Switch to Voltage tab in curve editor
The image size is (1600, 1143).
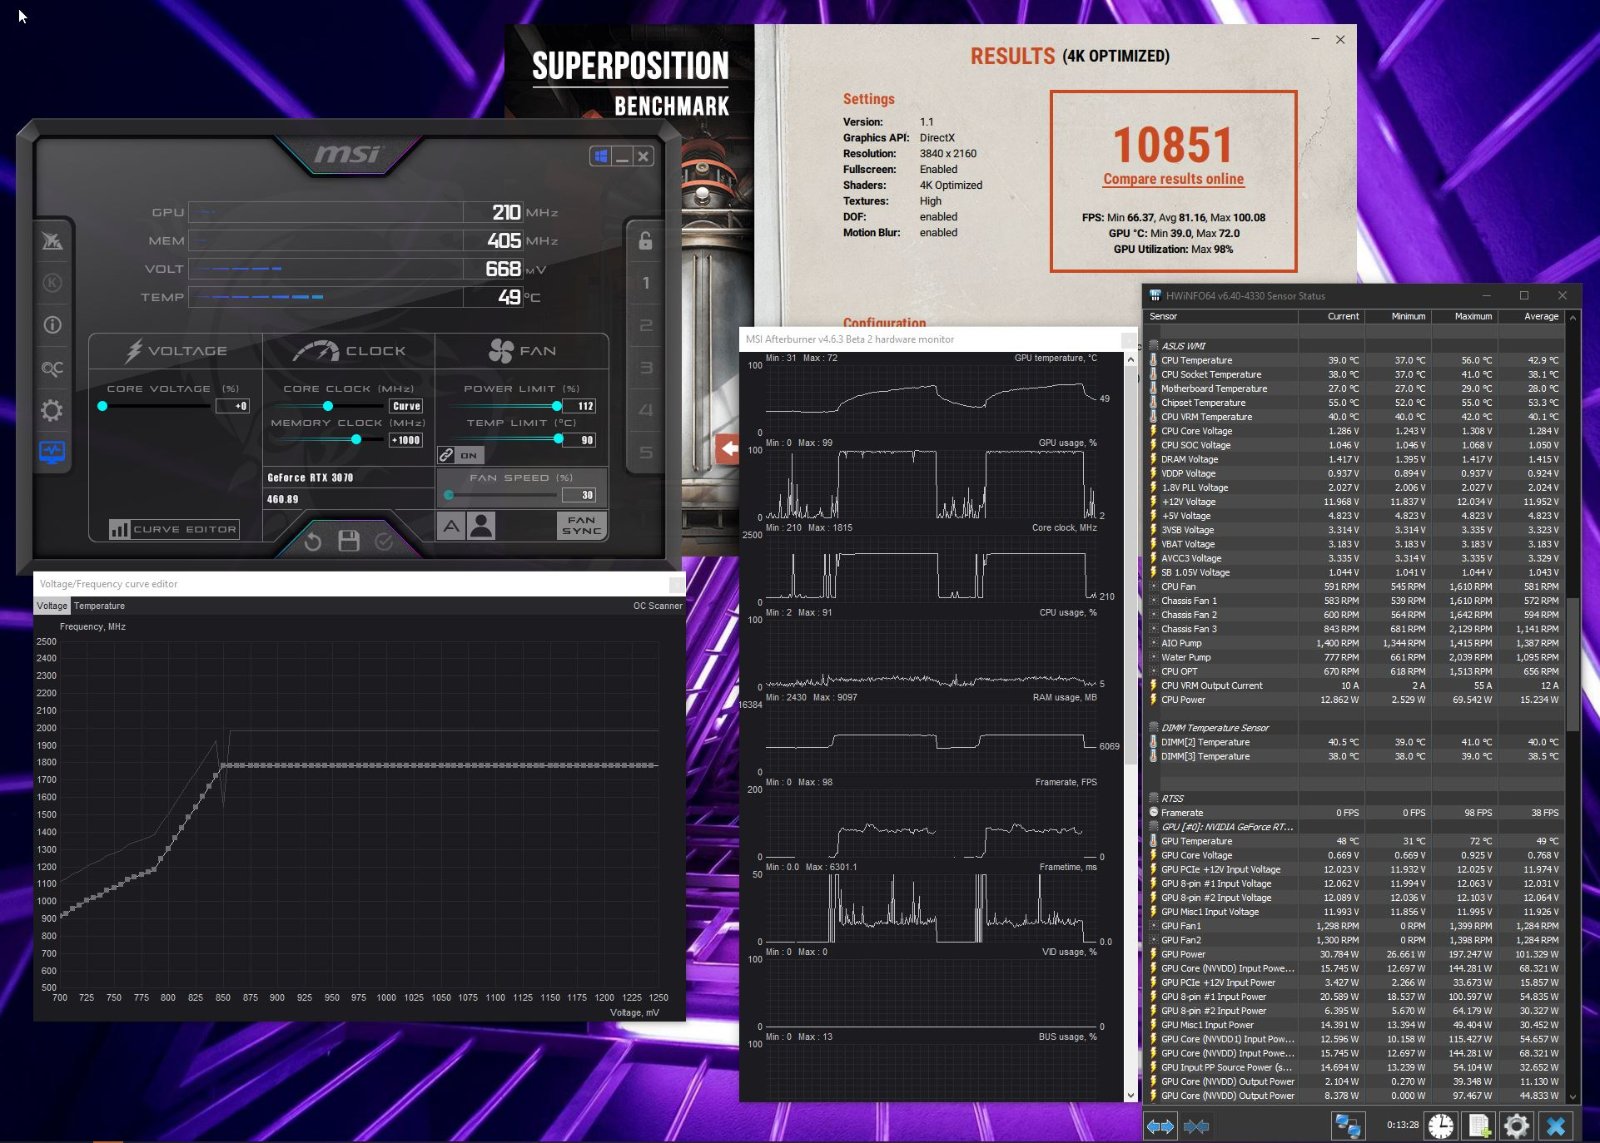point(52,606)
